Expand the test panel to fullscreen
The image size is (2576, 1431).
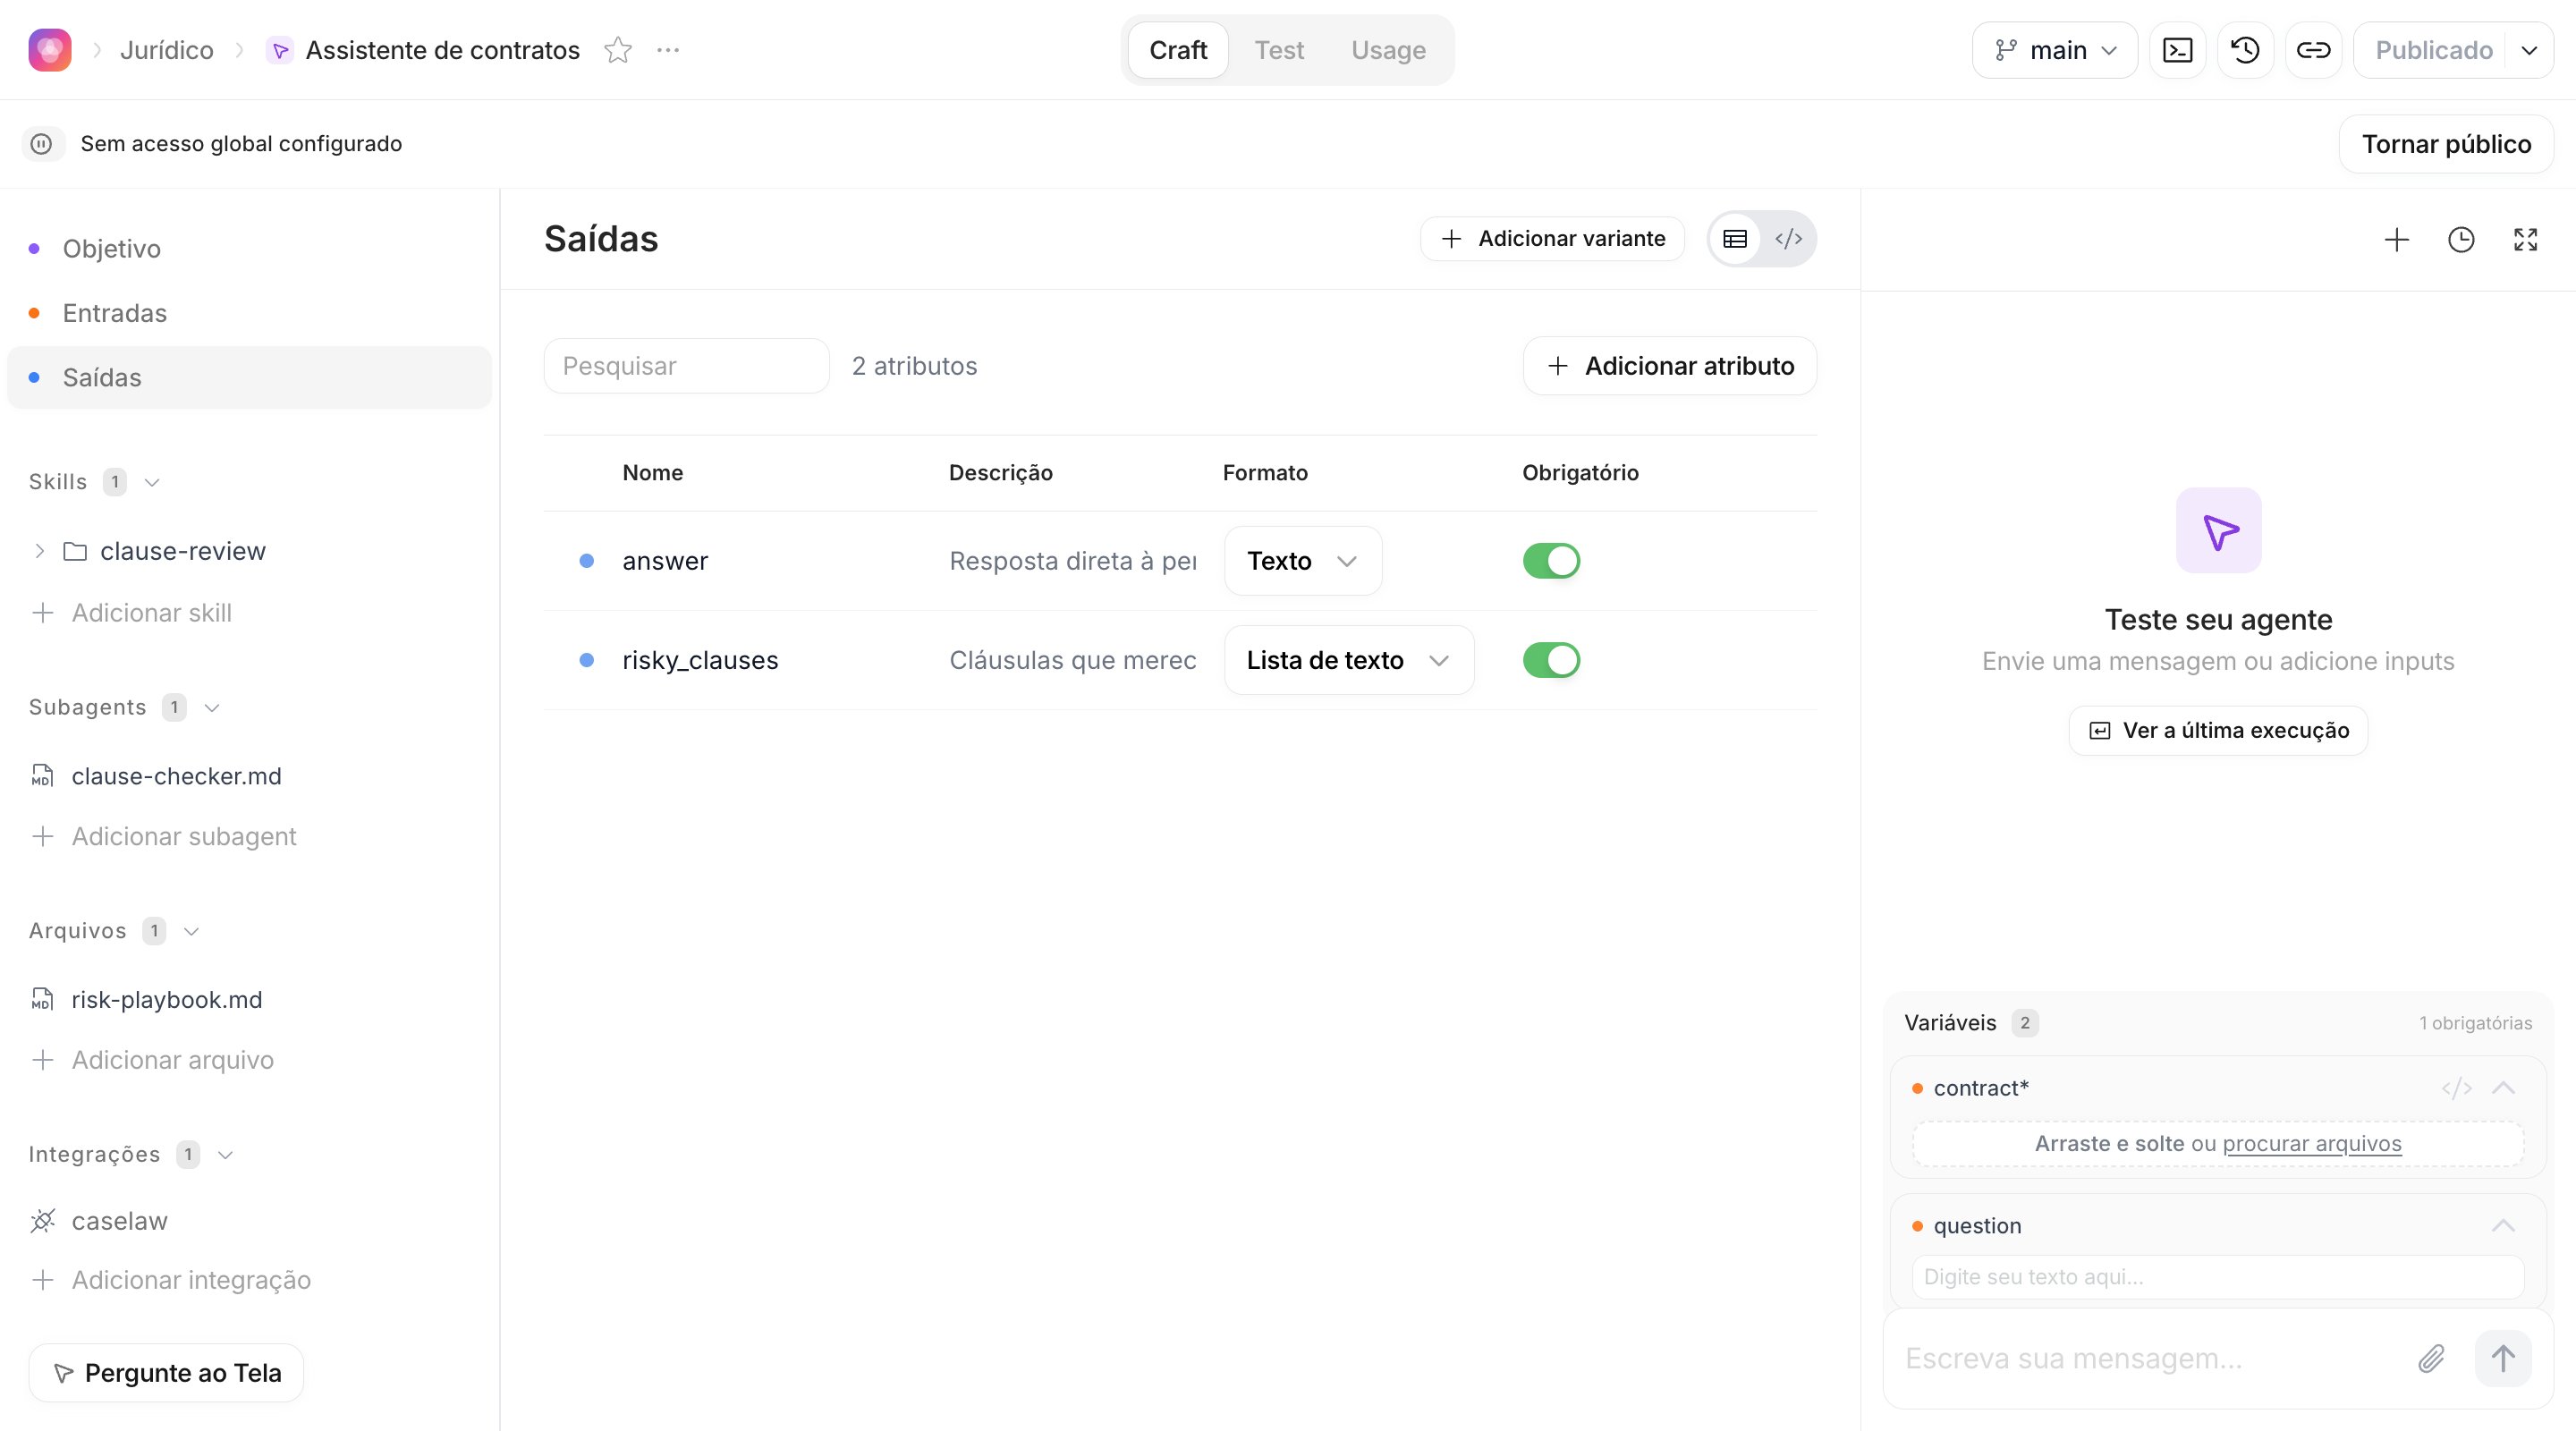(2525, 240)
